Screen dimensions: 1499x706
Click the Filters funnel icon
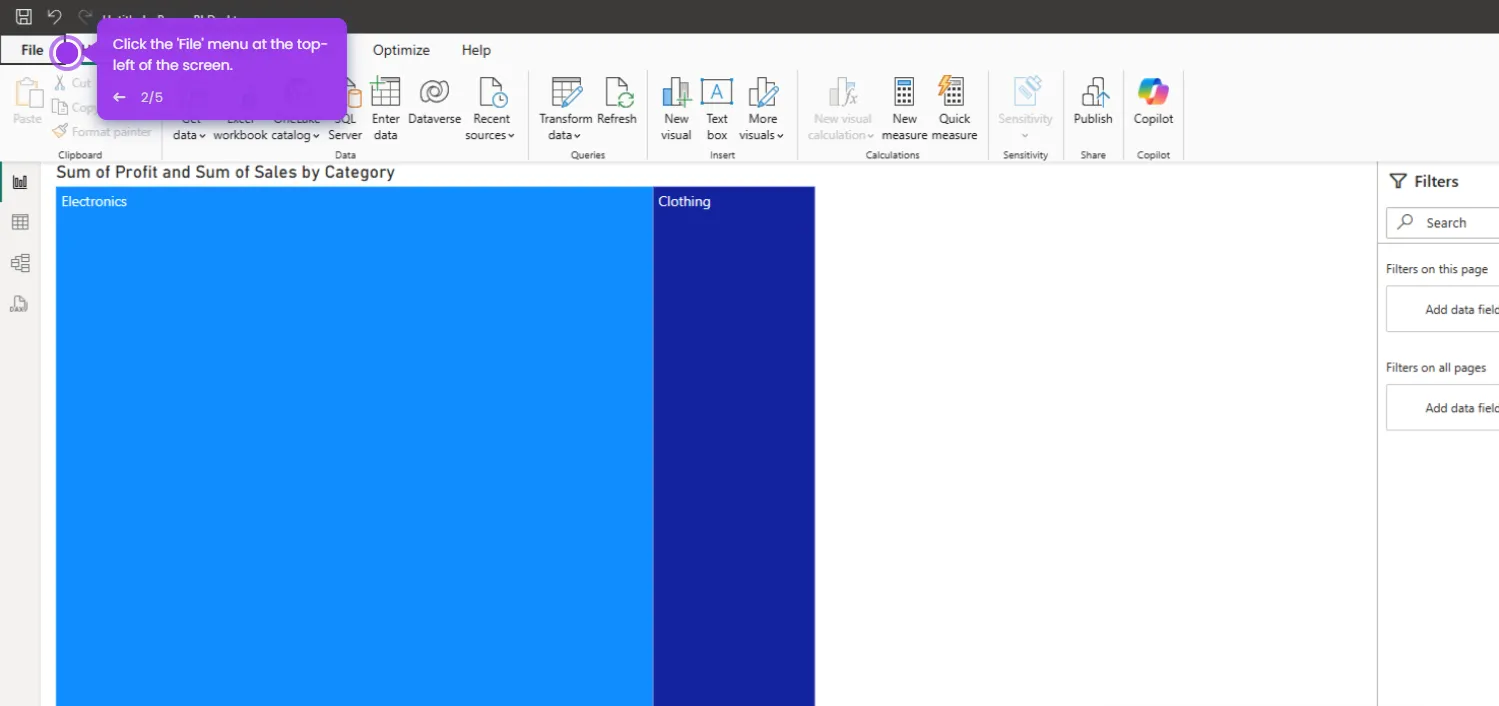click(1398, 181)
